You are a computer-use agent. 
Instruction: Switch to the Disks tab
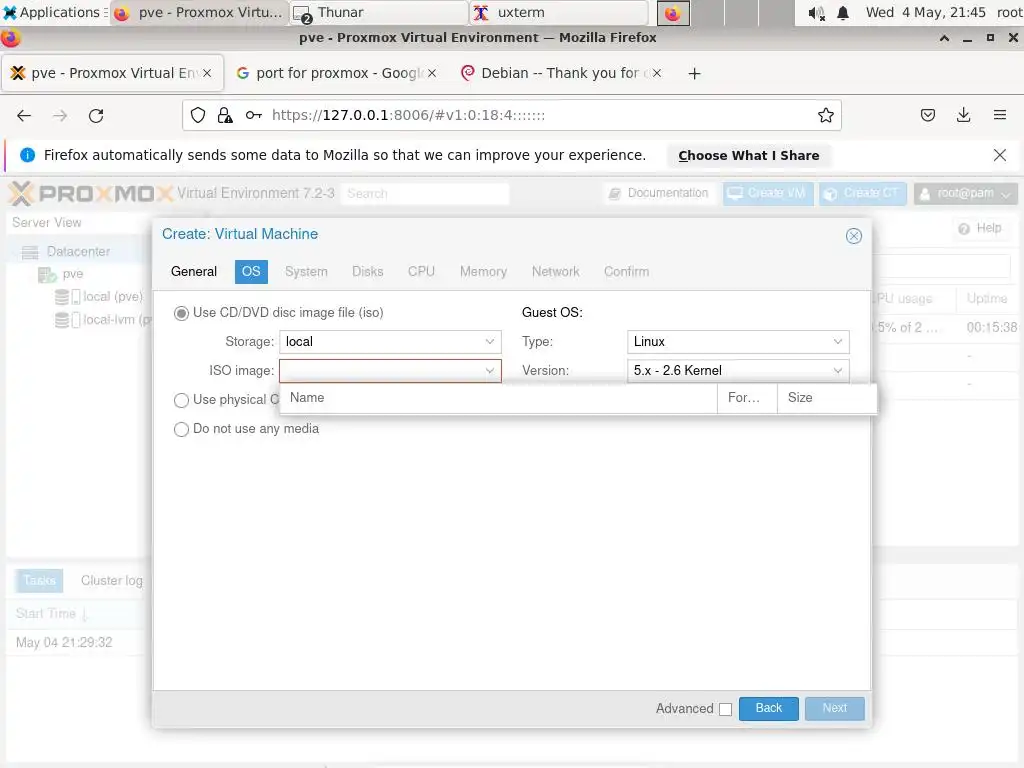[367, 272]
